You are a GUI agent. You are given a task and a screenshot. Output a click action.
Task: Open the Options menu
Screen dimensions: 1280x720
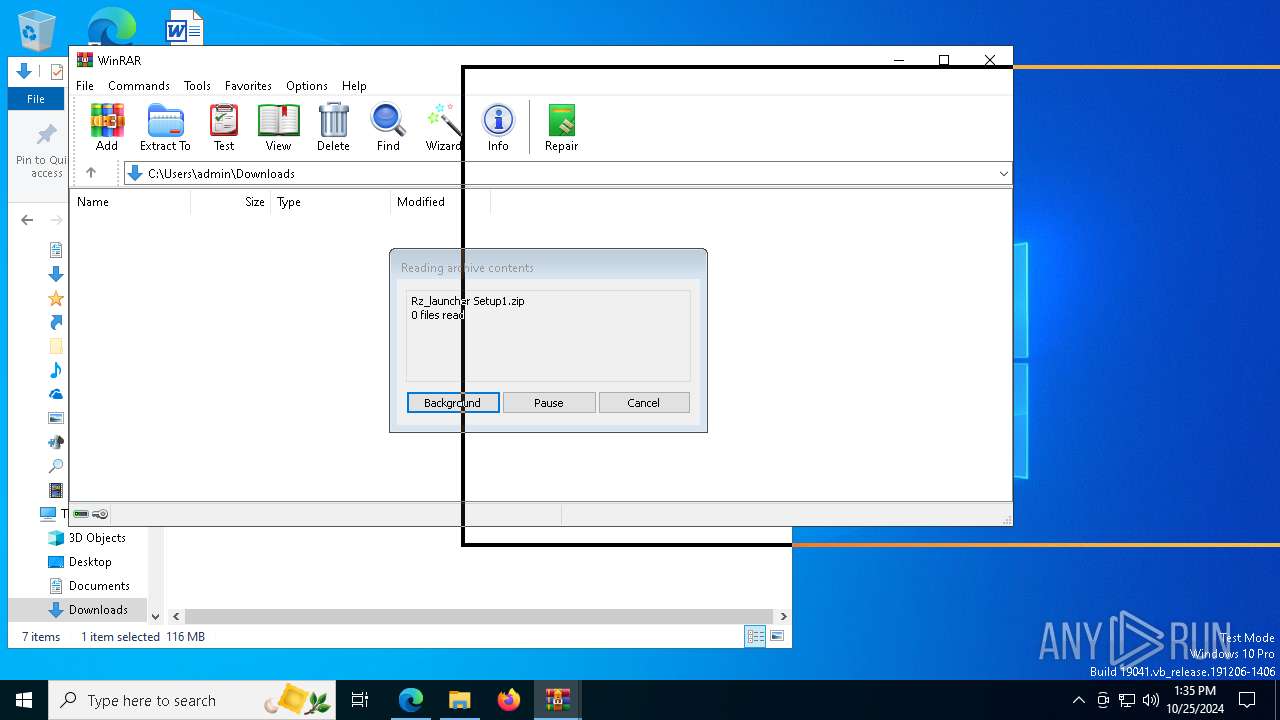pyautogui.click(x=307, y=86)
